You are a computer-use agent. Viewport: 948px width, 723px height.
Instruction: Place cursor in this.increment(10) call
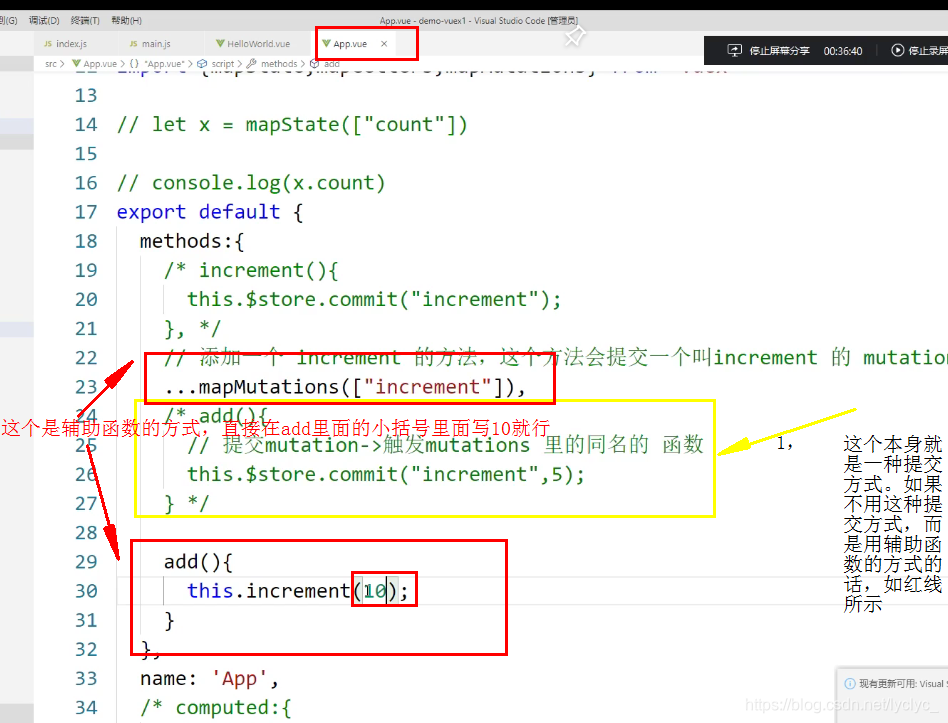298,591
